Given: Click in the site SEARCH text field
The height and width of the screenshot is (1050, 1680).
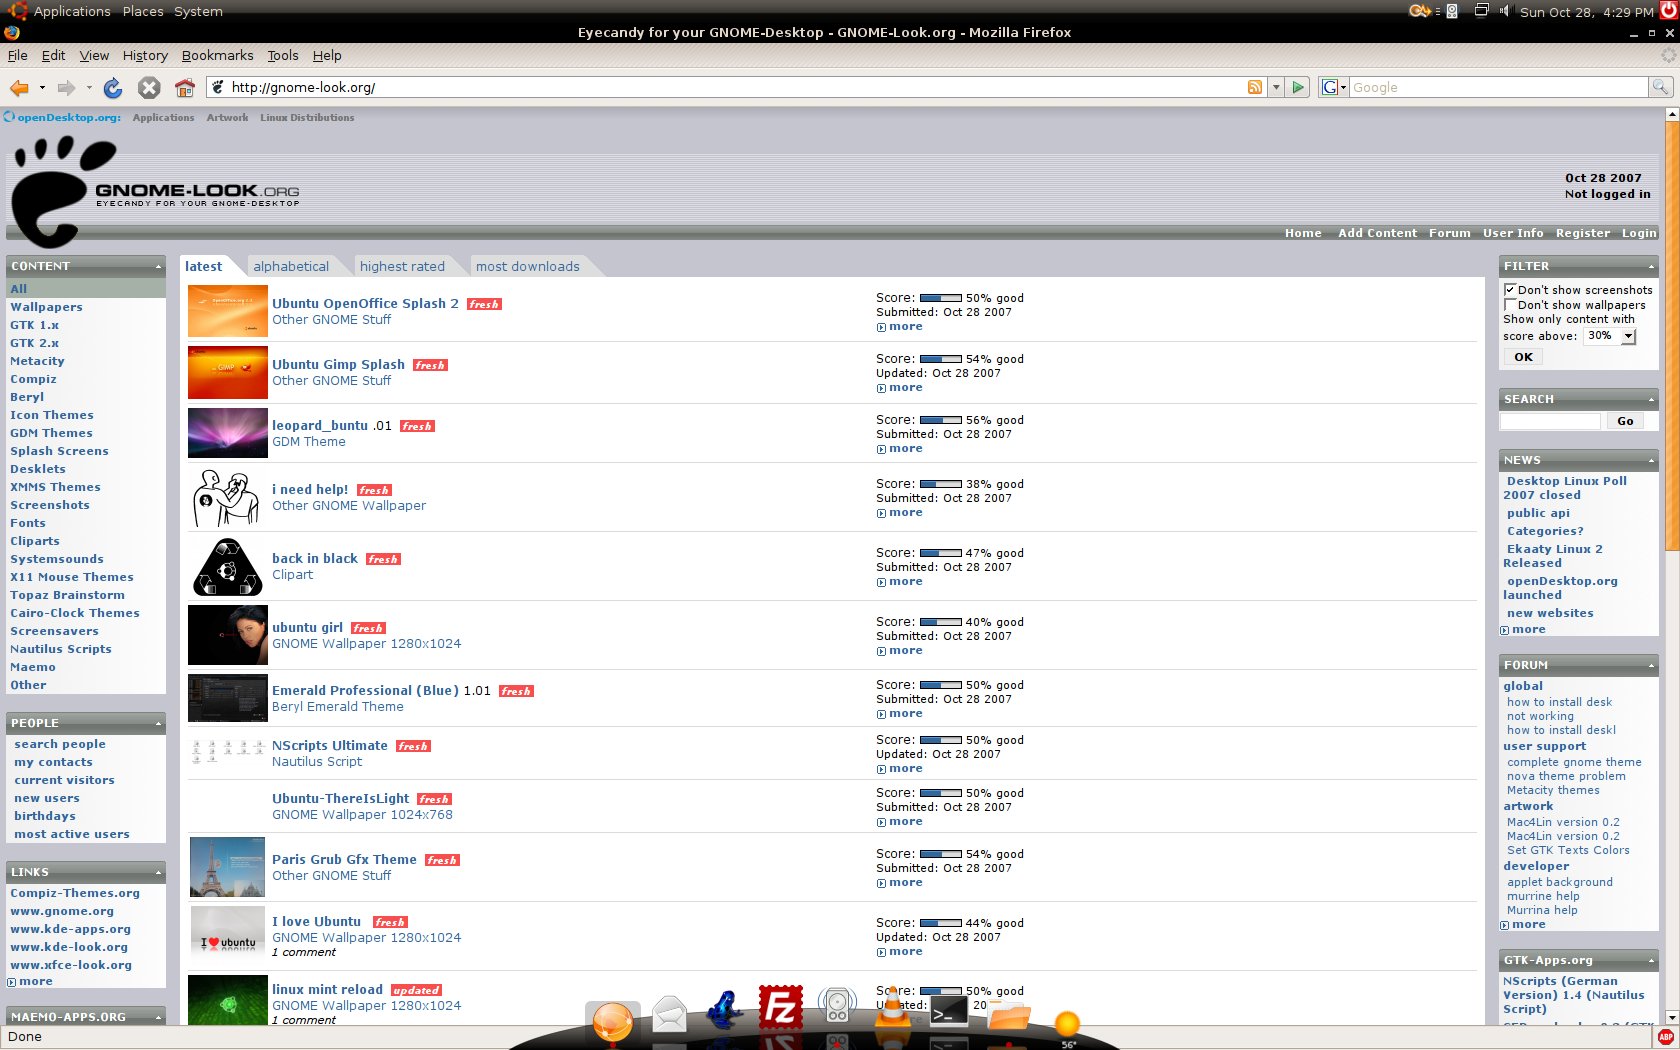Looking at the screenshot, I should (1550, 422).
